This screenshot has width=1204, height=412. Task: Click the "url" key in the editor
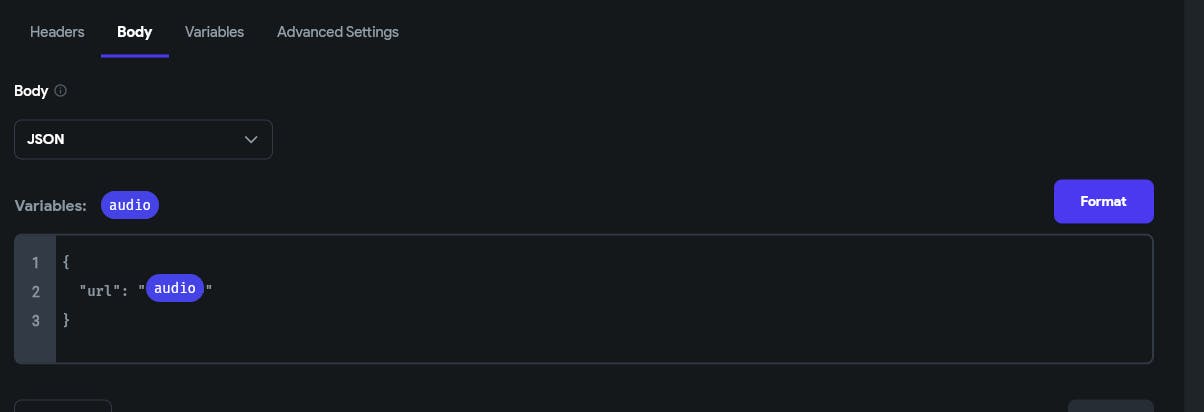[99, 292]
